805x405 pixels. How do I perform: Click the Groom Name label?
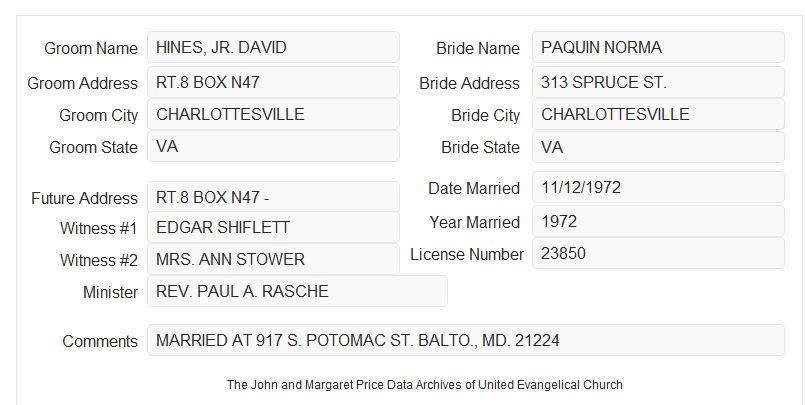[91, 48]
